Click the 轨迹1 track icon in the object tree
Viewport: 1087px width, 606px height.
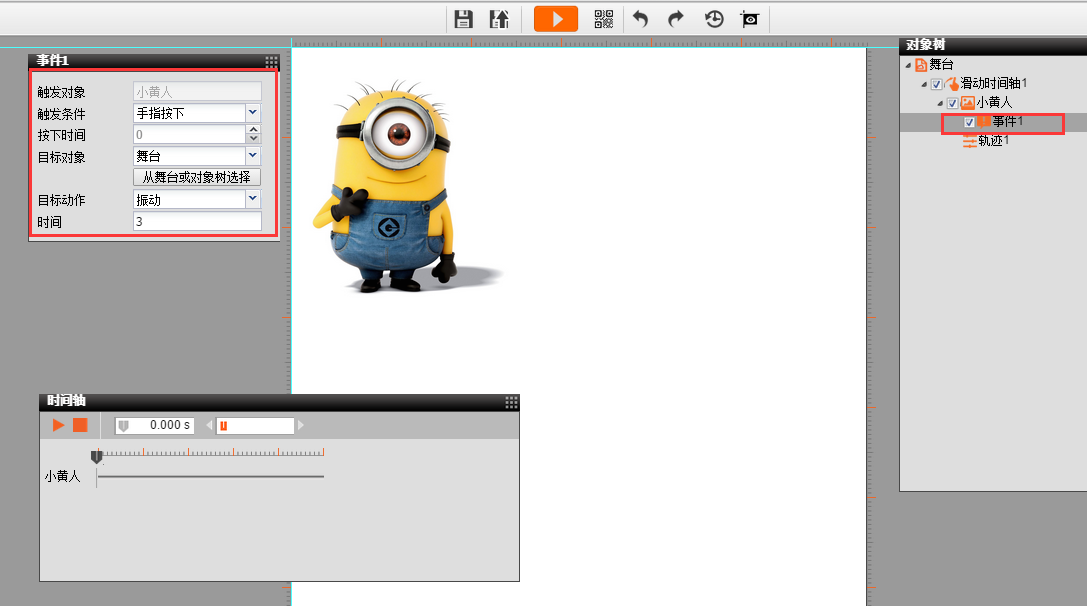970,141
